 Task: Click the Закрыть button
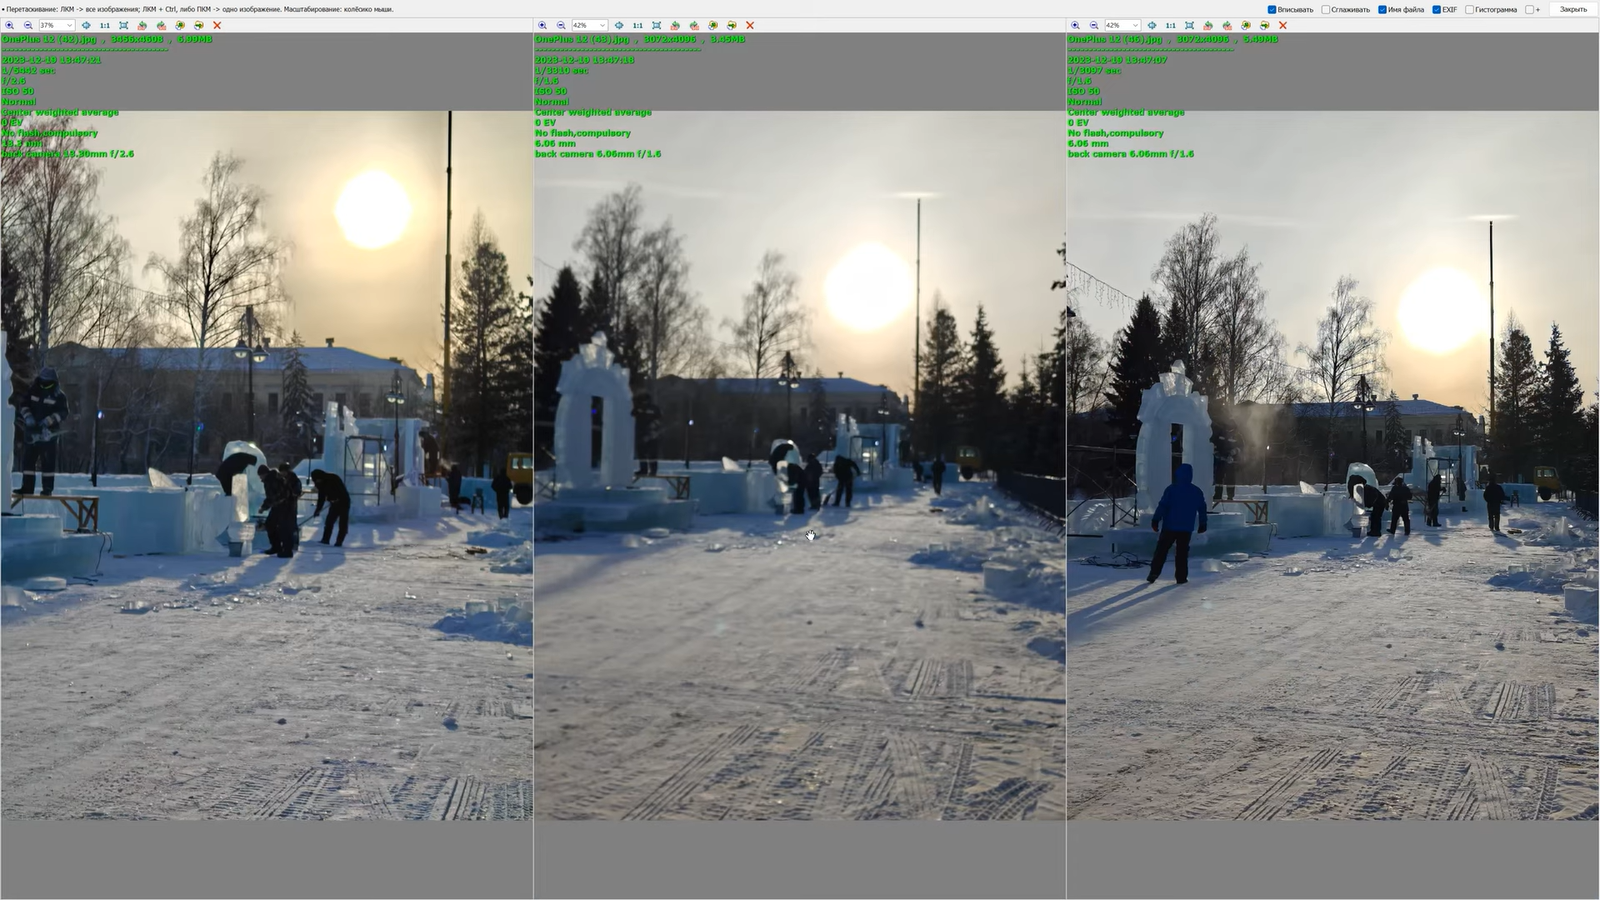[x=1573, y=9]
